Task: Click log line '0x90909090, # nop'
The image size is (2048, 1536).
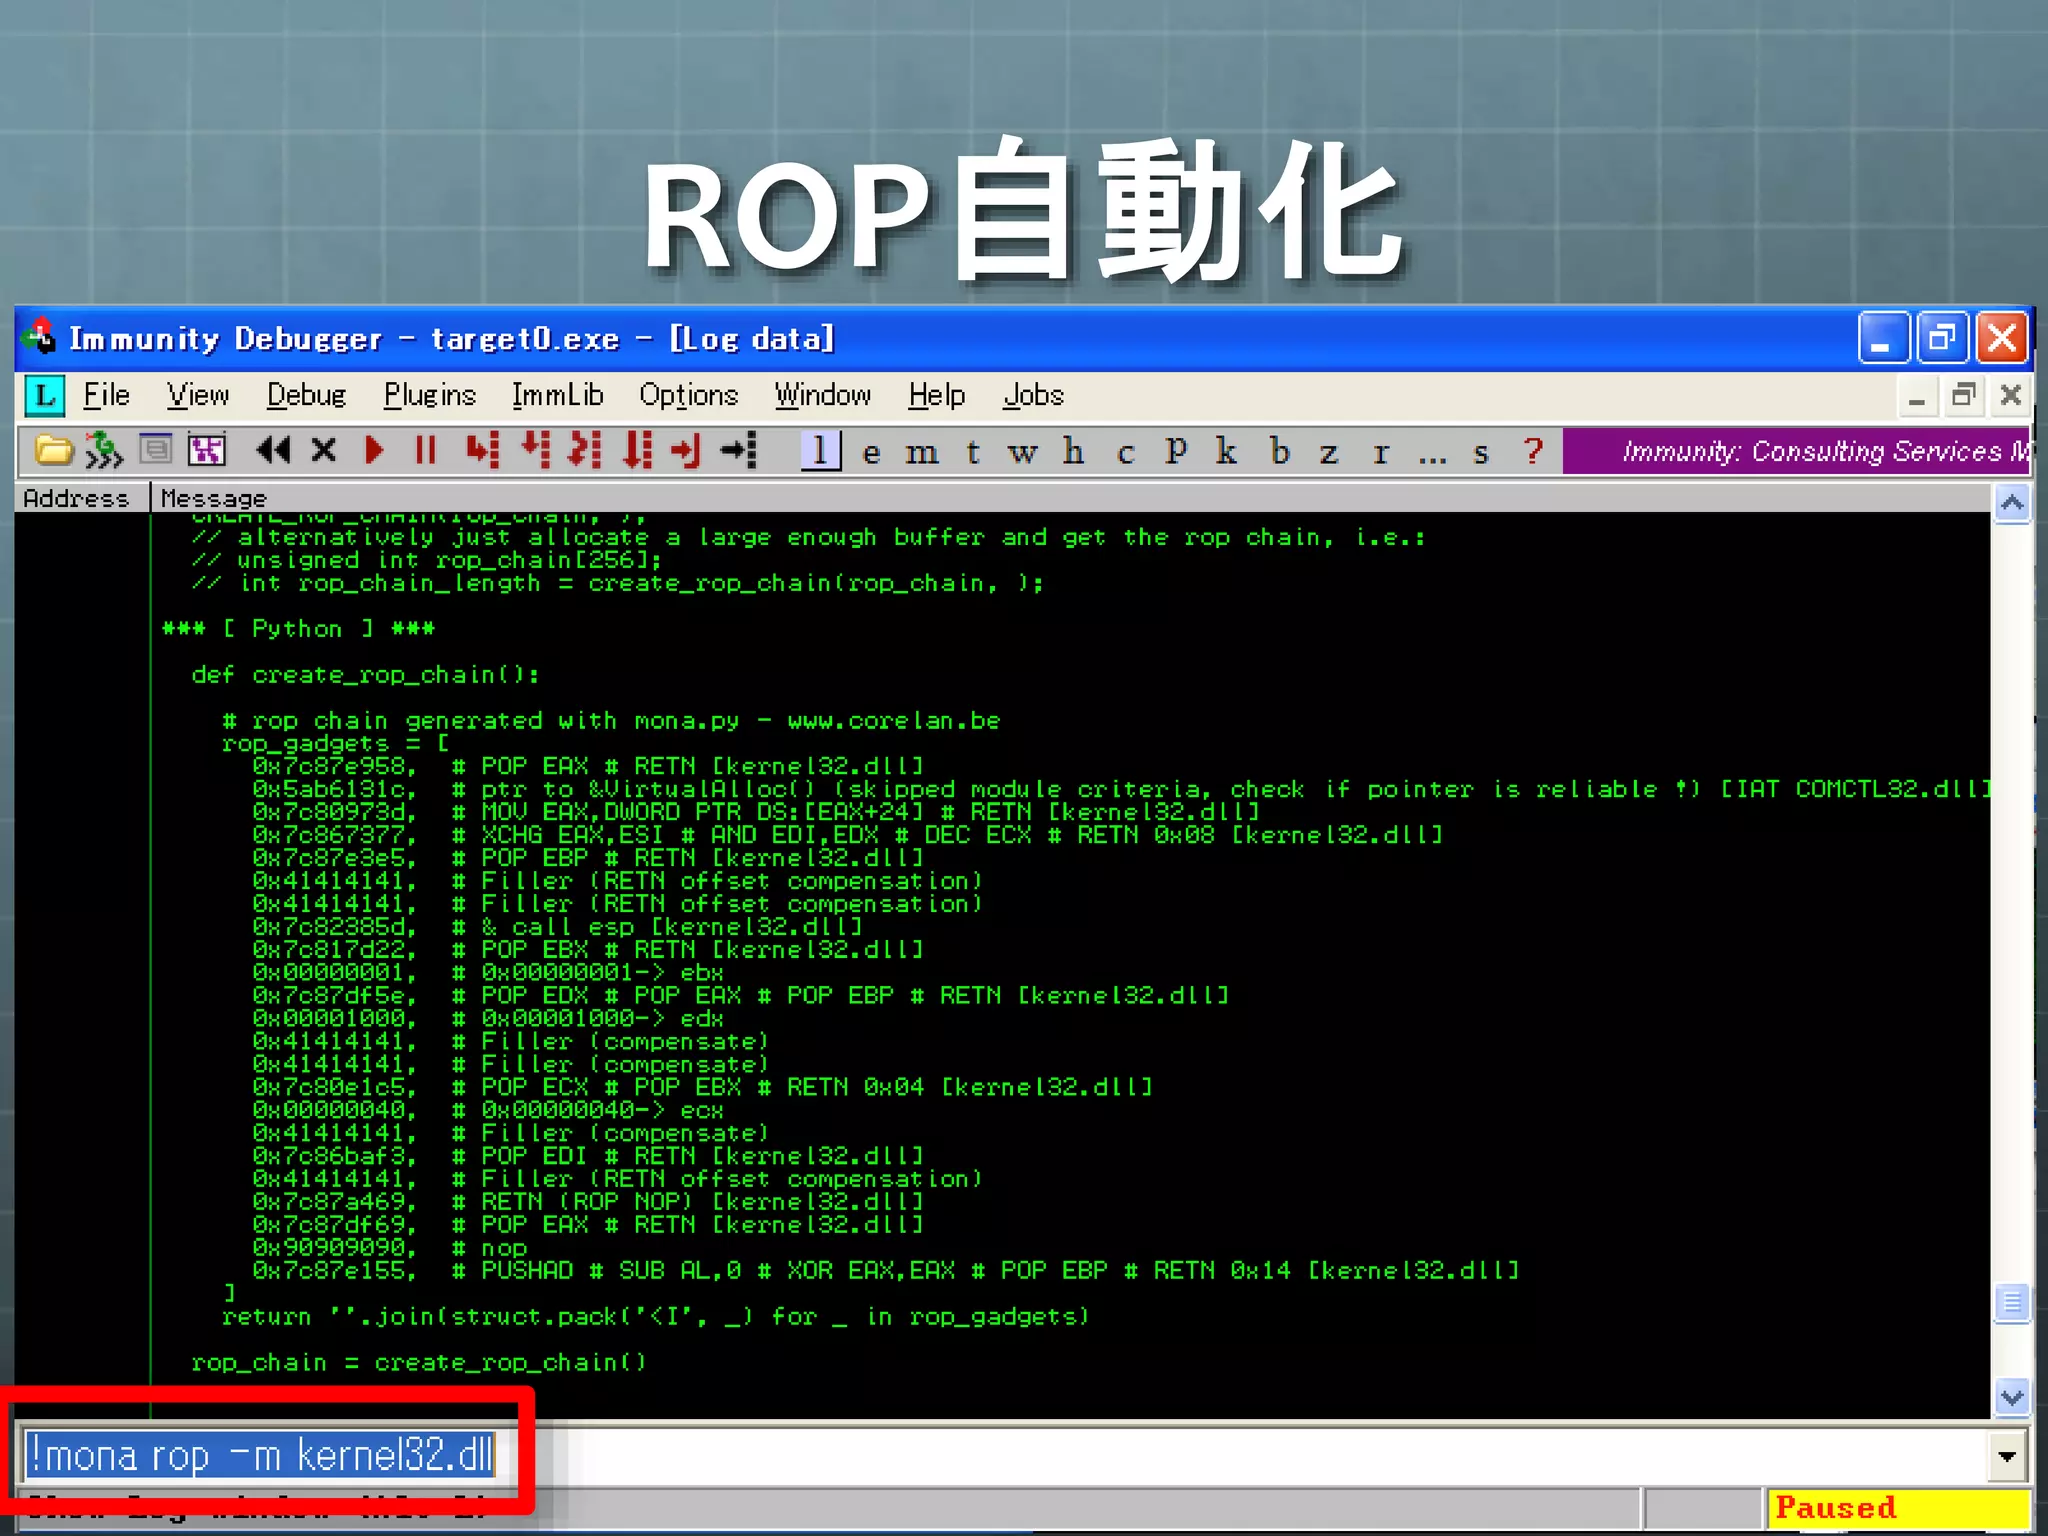Action: click(390, 1248)
